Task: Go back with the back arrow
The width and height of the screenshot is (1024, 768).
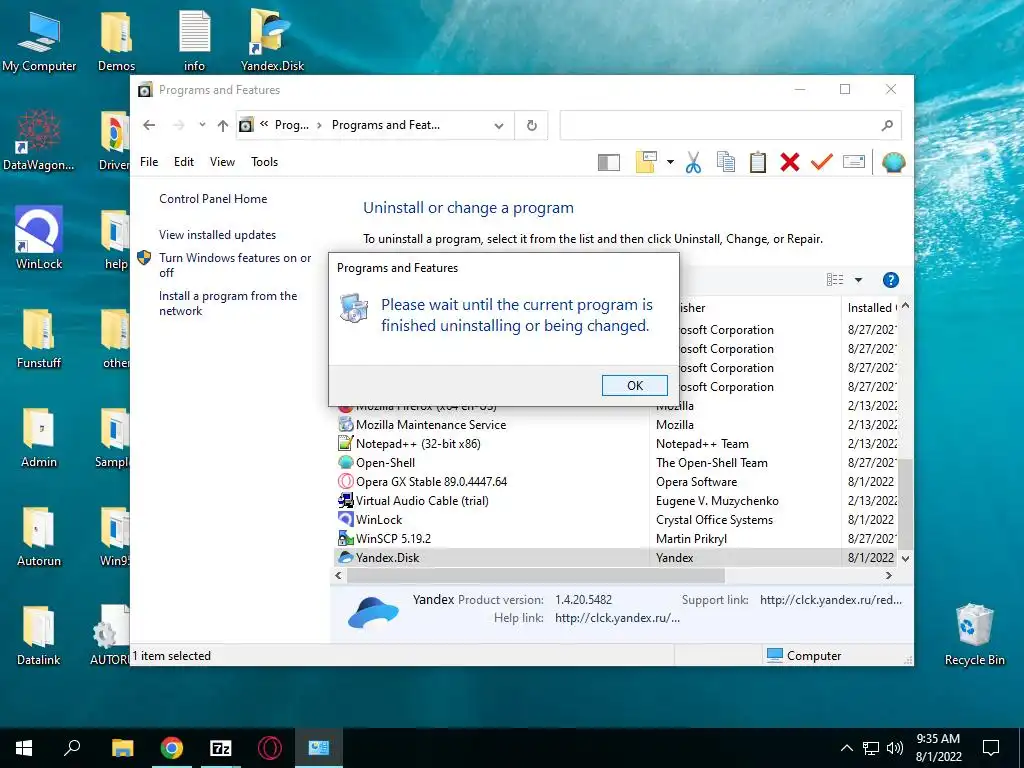Action: (x=150, y=125)
